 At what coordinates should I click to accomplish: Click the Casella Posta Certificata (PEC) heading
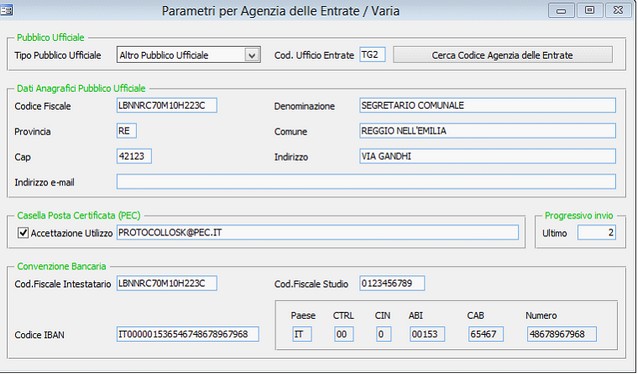click(x=79, y=215)
